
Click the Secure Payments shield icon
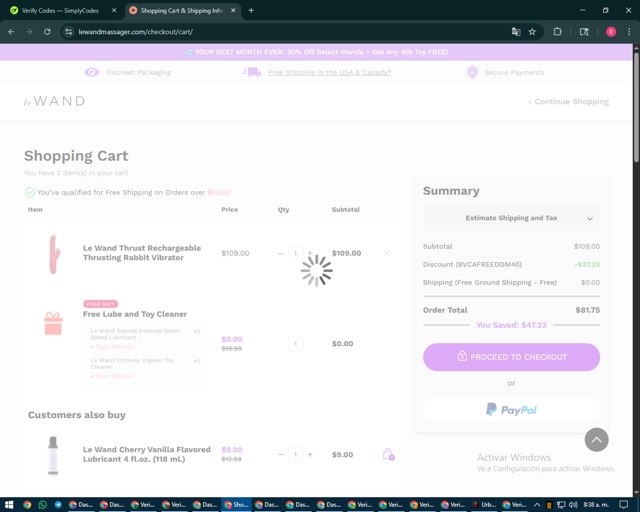[472, 72]
